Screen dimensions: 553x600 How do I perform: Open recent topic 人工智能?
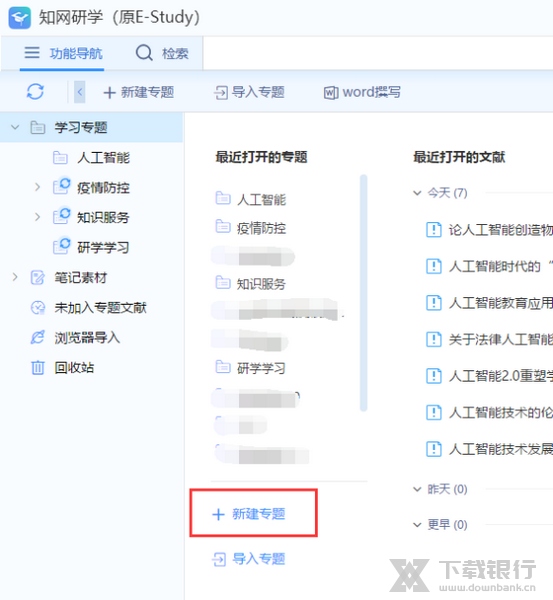[261, 199]
